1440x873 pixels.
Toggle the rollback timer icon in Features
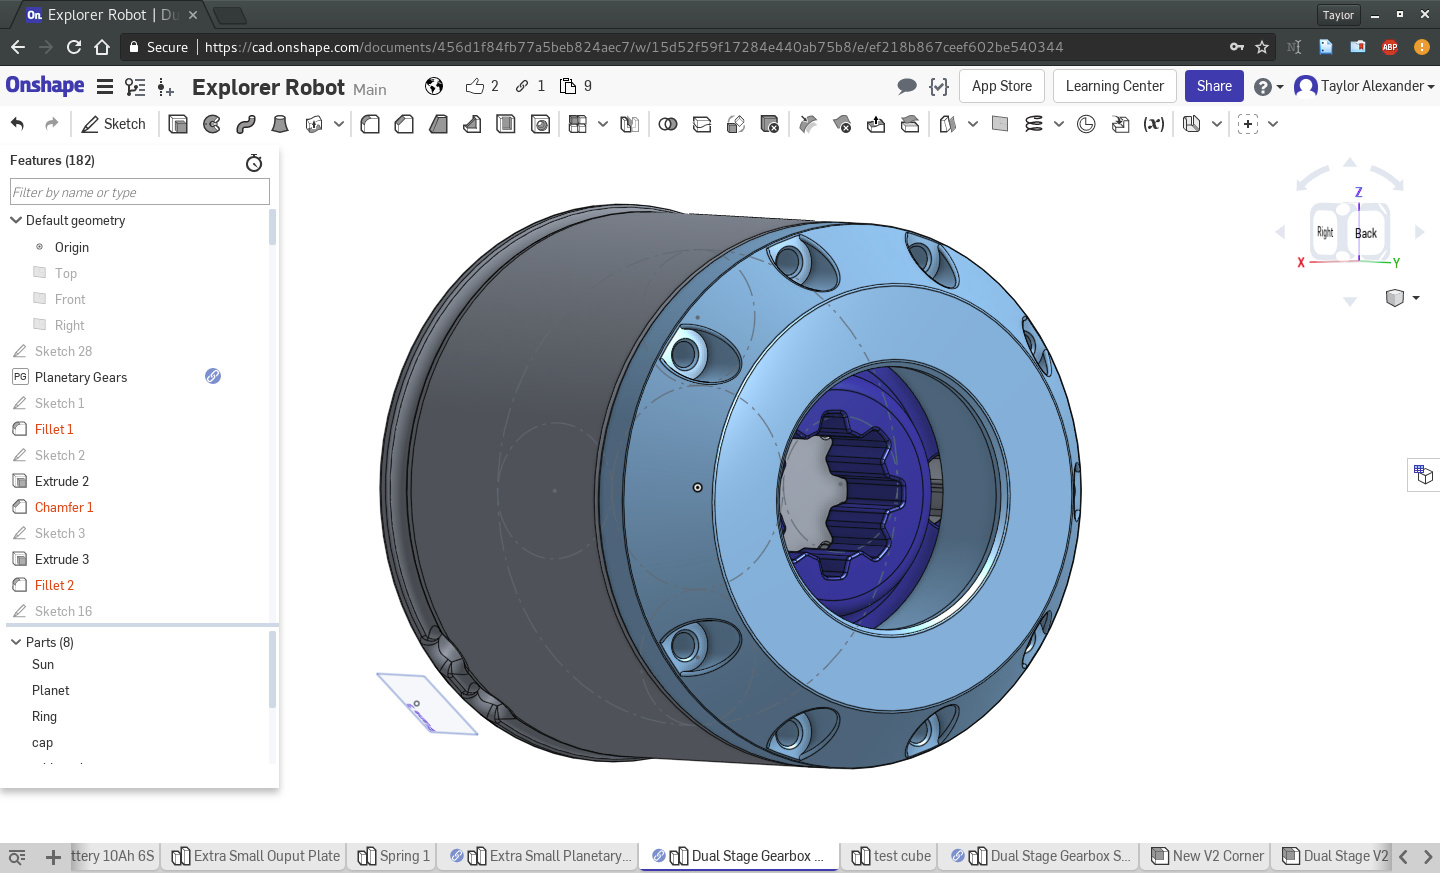click(x=254, y=162)
